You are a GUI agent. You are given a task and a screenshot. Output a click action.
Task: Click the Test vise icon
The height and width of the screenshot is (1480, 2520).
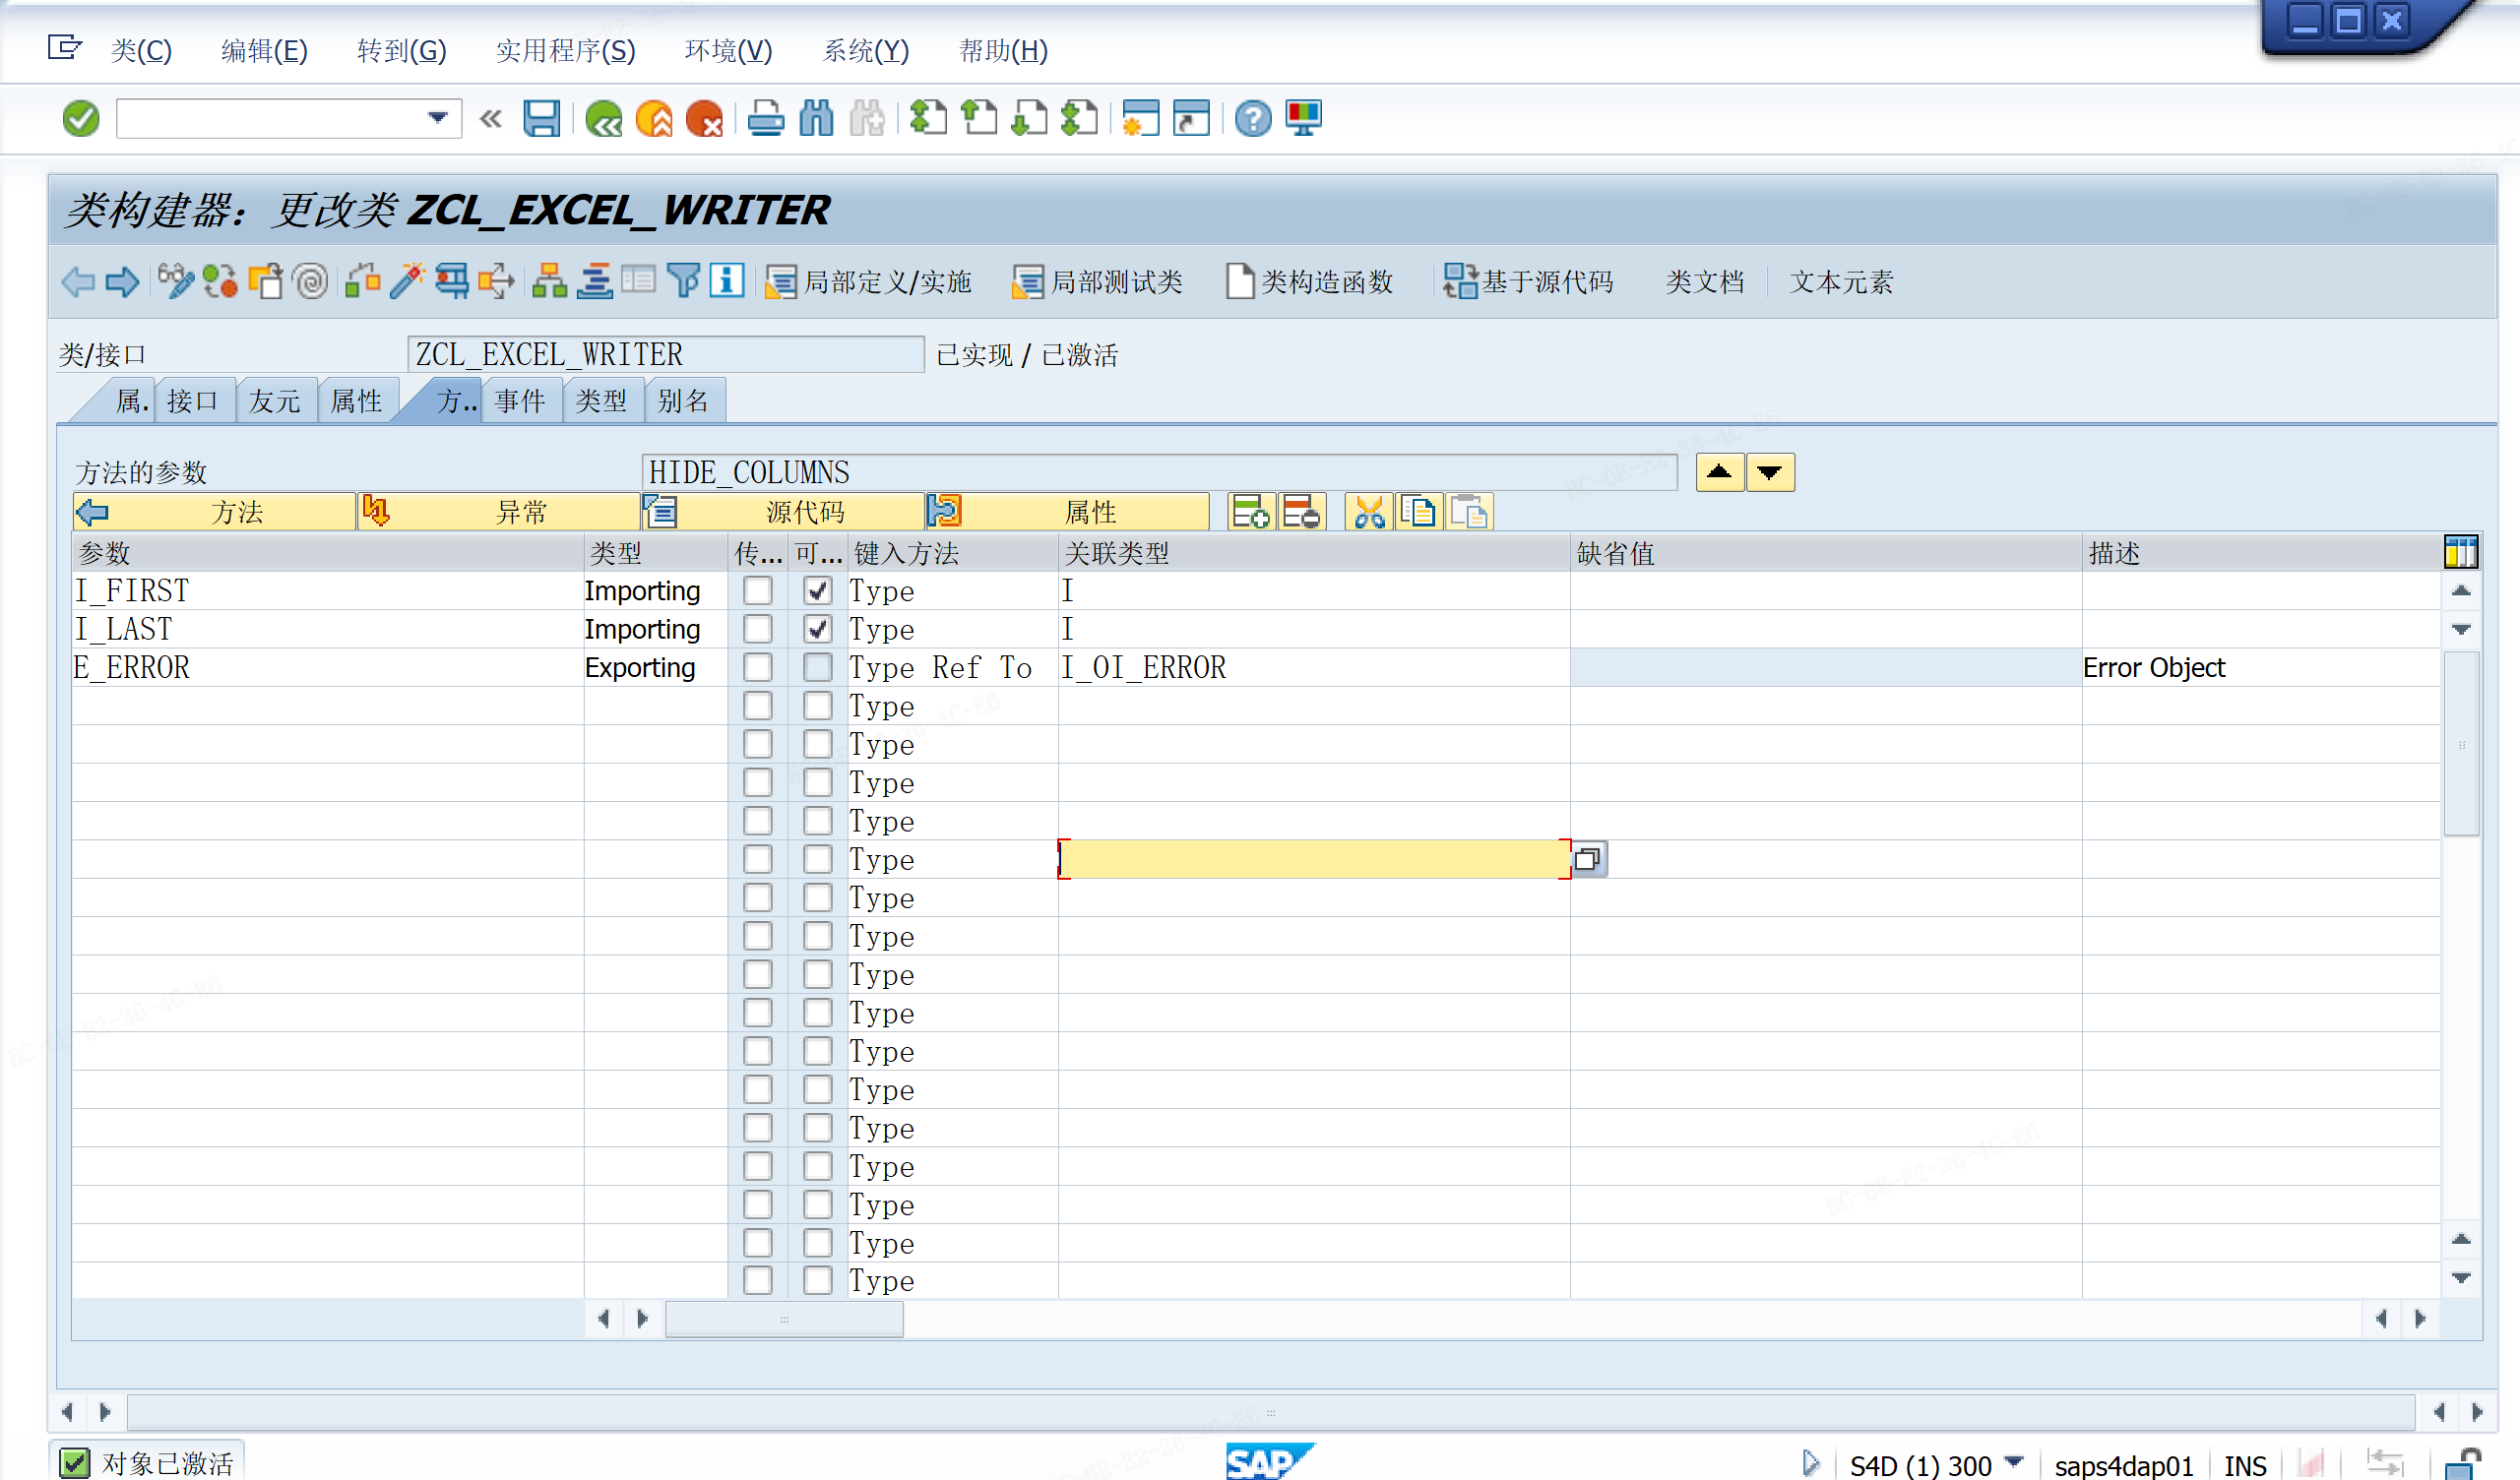[452, 282]
